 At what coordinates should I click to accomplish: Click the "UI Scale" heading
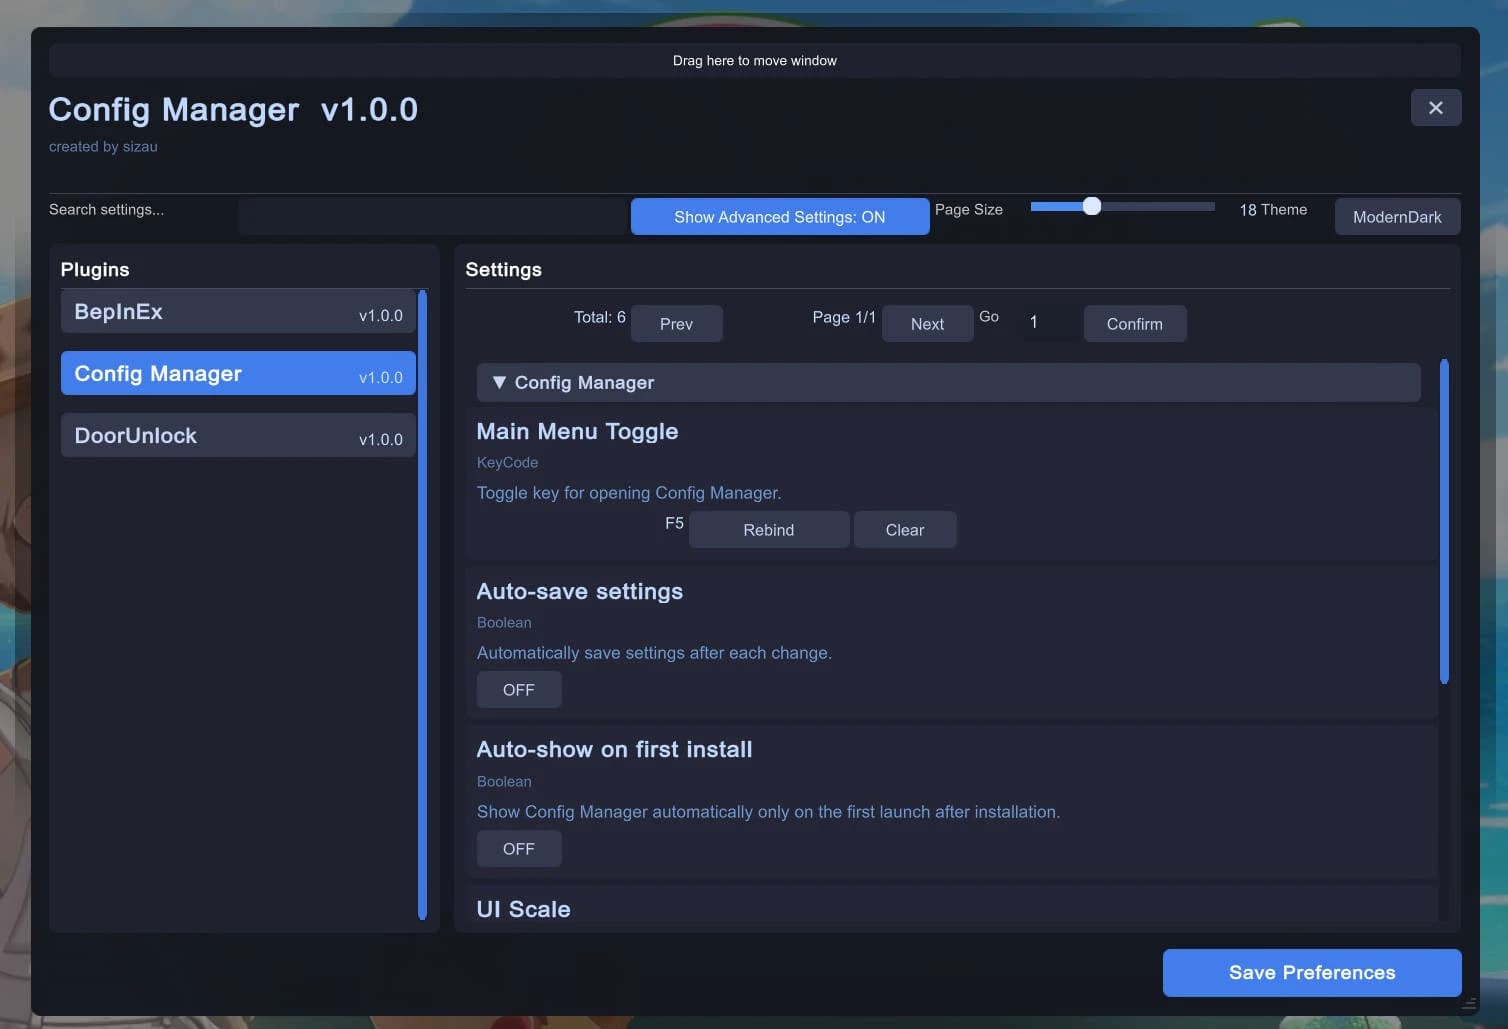click(523, 909)
